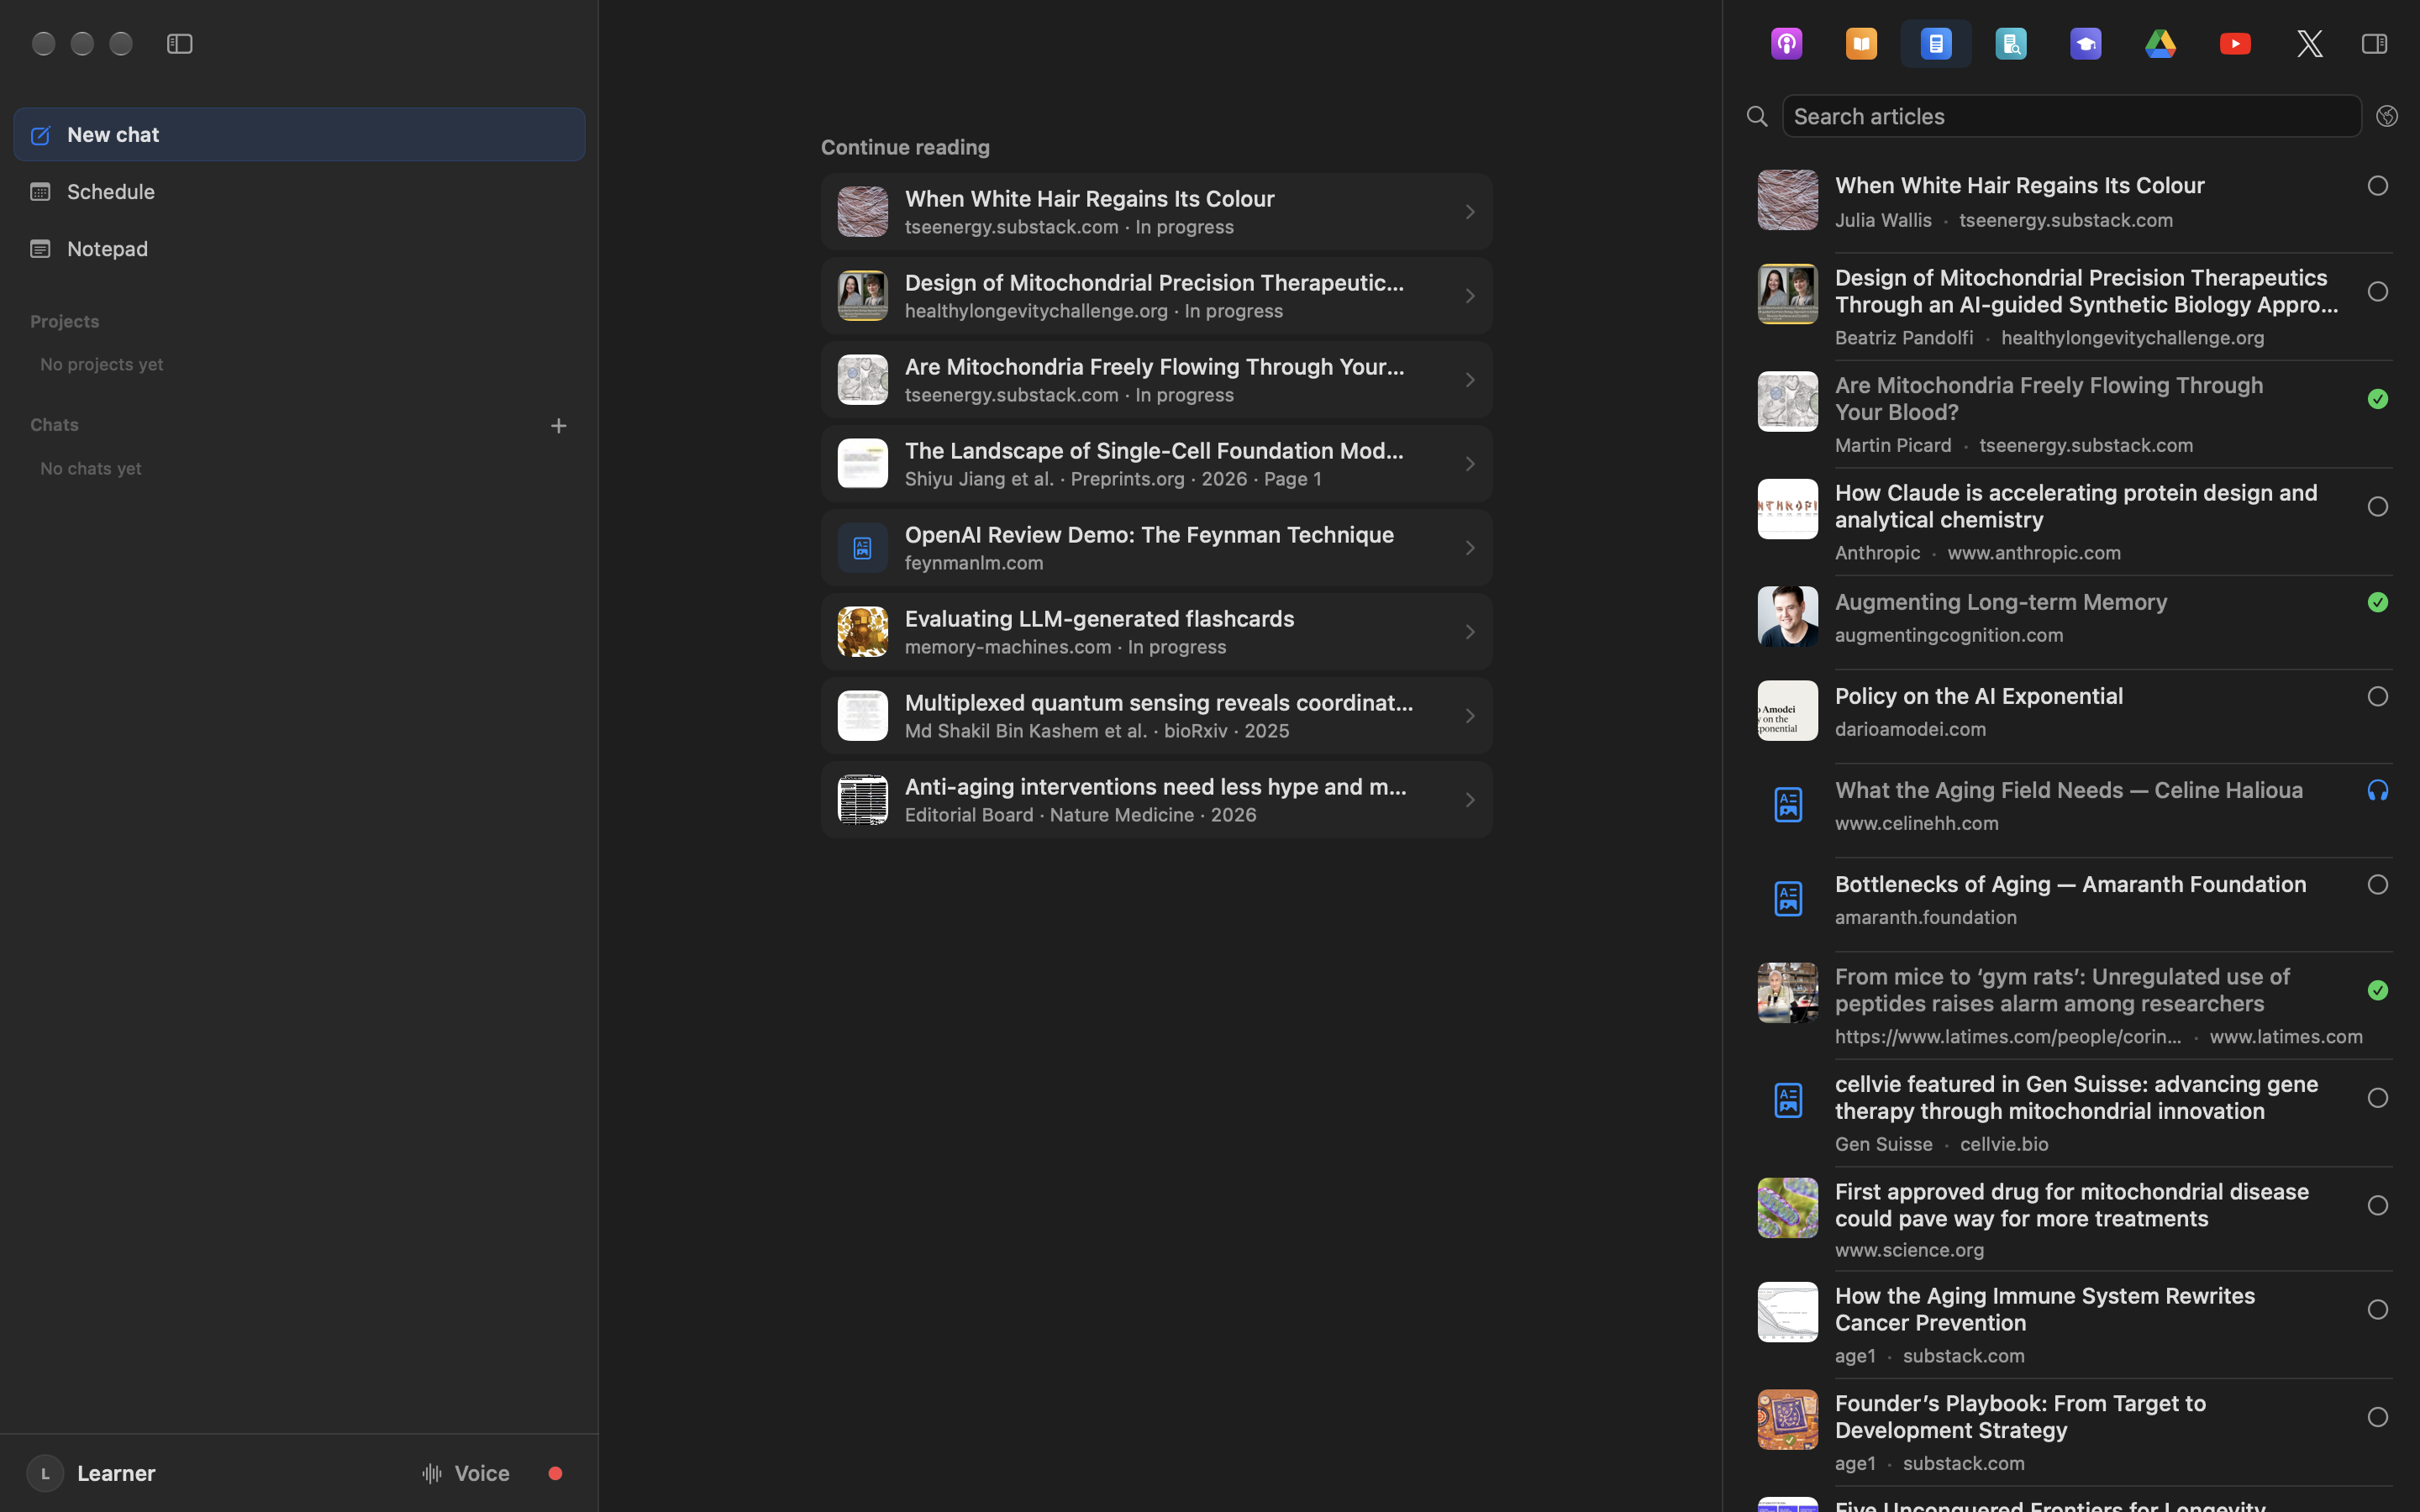Click thumbnail of First approved drug article
Screen dimensions: 2420x1512
1787,1208
